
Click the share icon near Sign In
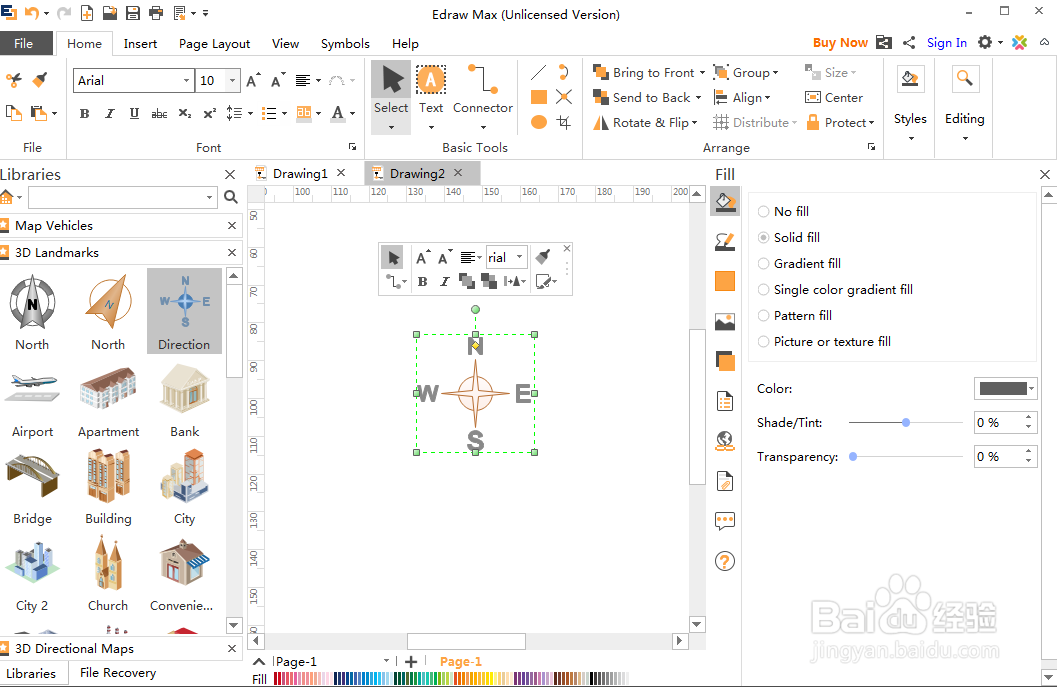coord(909,42)
